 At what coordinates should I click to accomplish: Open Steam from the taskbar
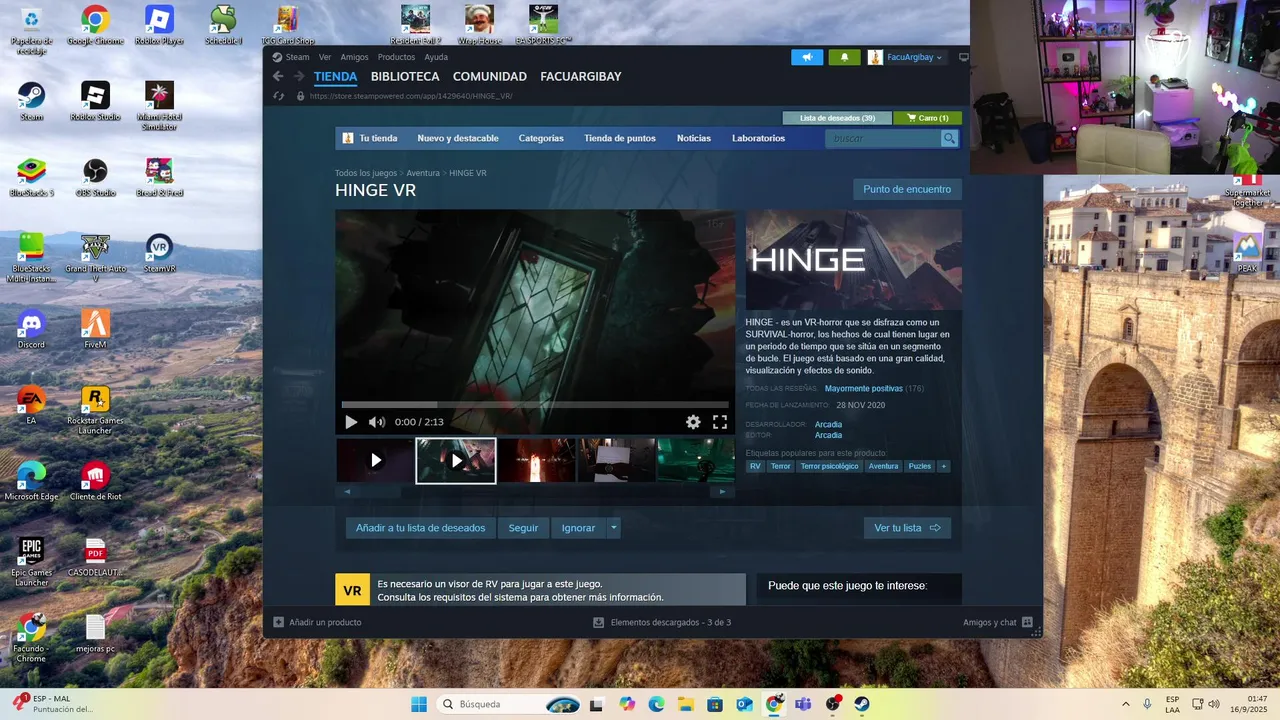[x=862, y=704]
